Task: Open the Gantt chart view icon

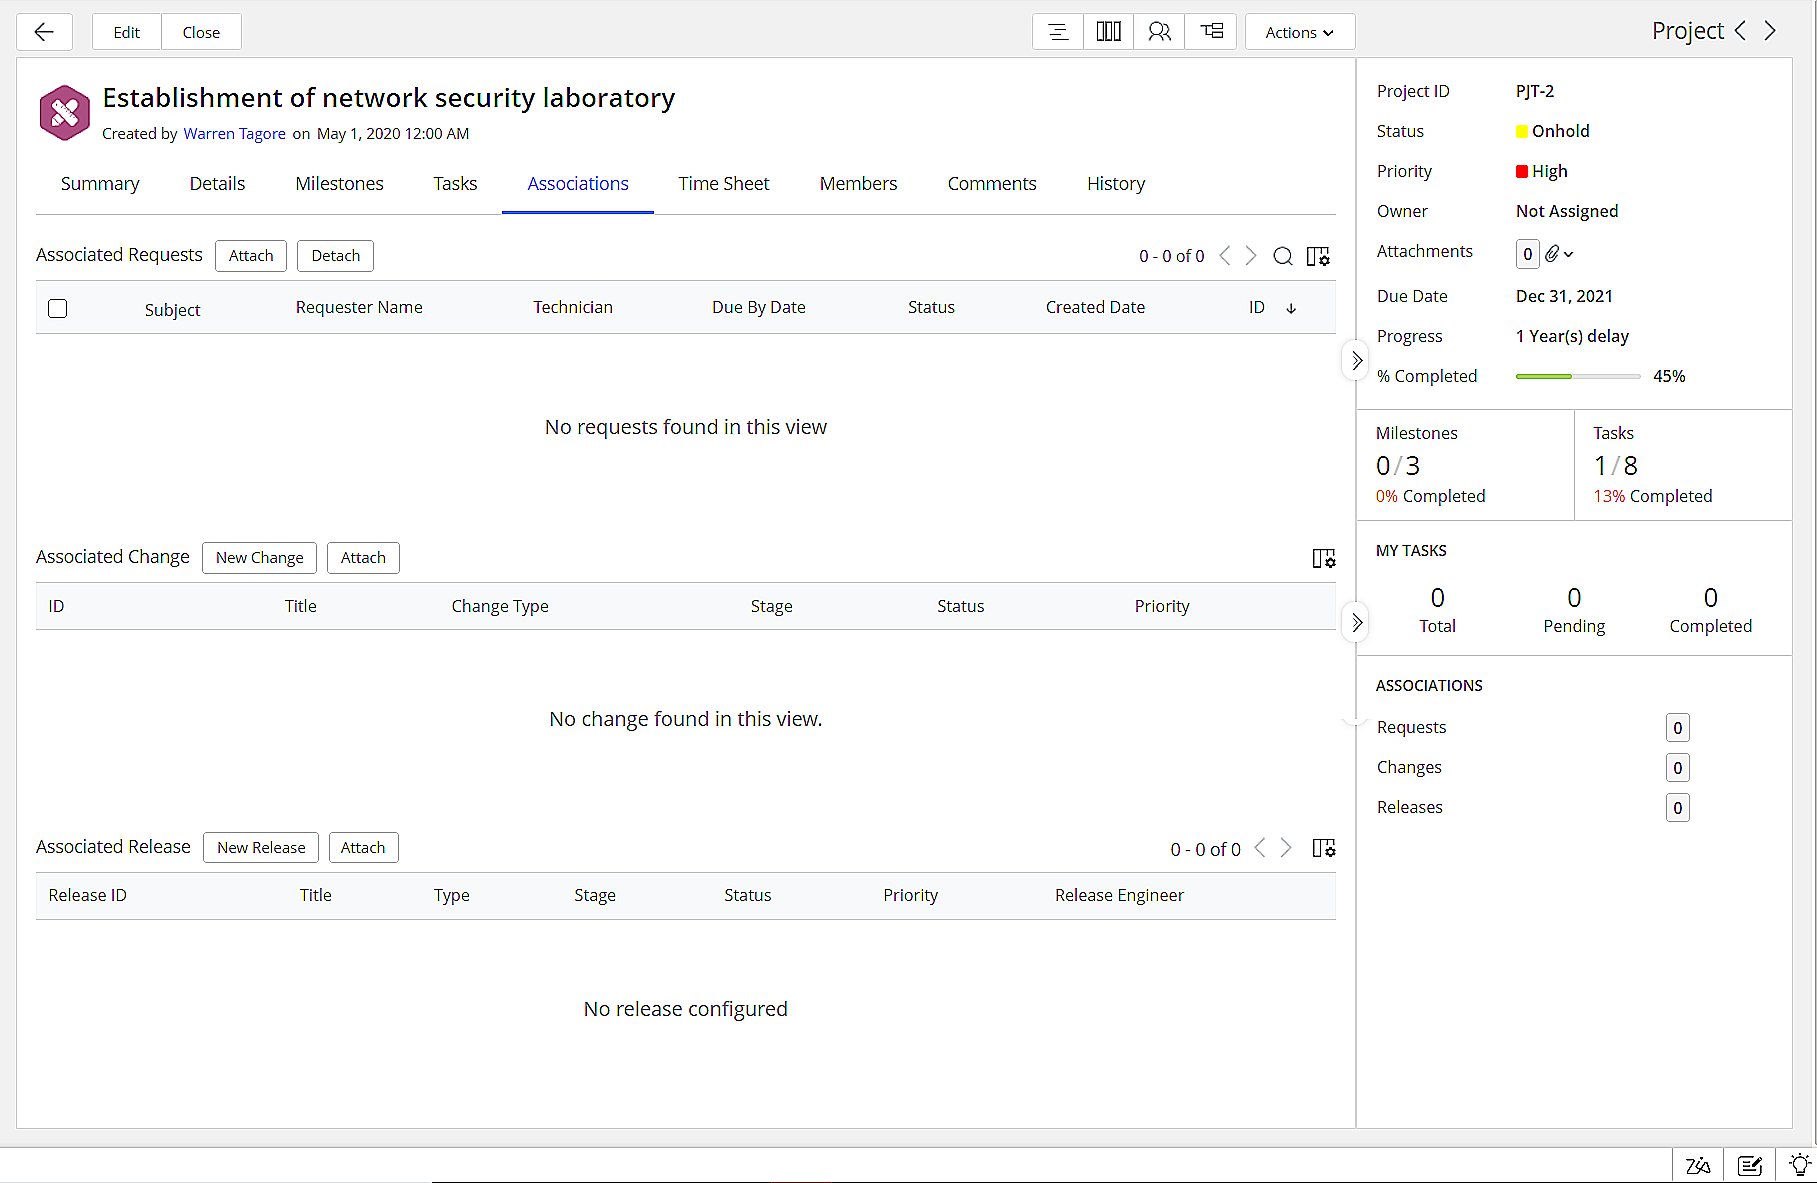Action: [x=1211, y=32]
